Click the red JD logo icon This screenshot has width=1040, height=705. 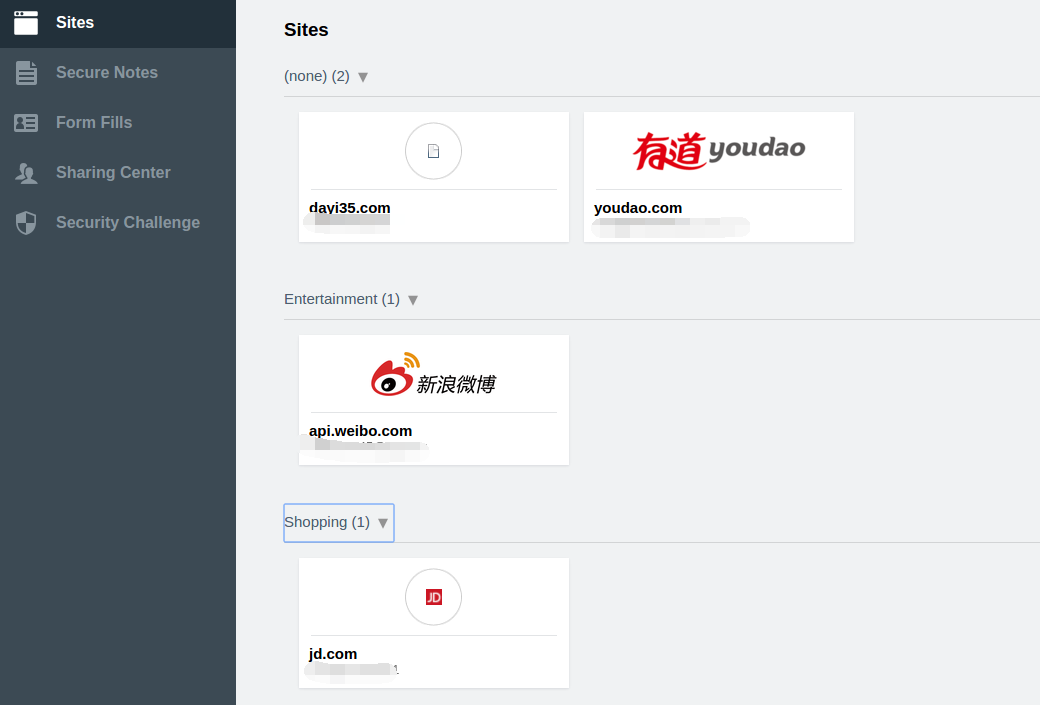[434, 598]
